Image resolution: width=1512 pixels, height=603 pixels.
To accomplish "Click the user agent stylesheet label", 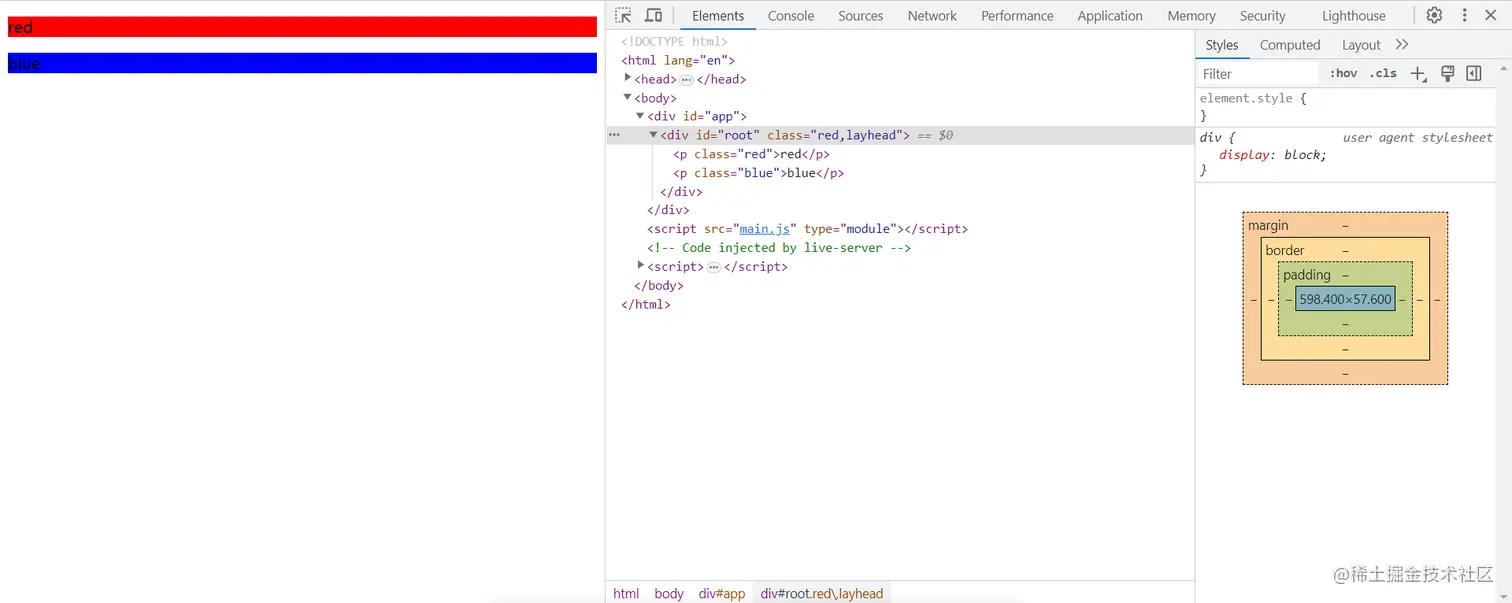I will 1417,138.
